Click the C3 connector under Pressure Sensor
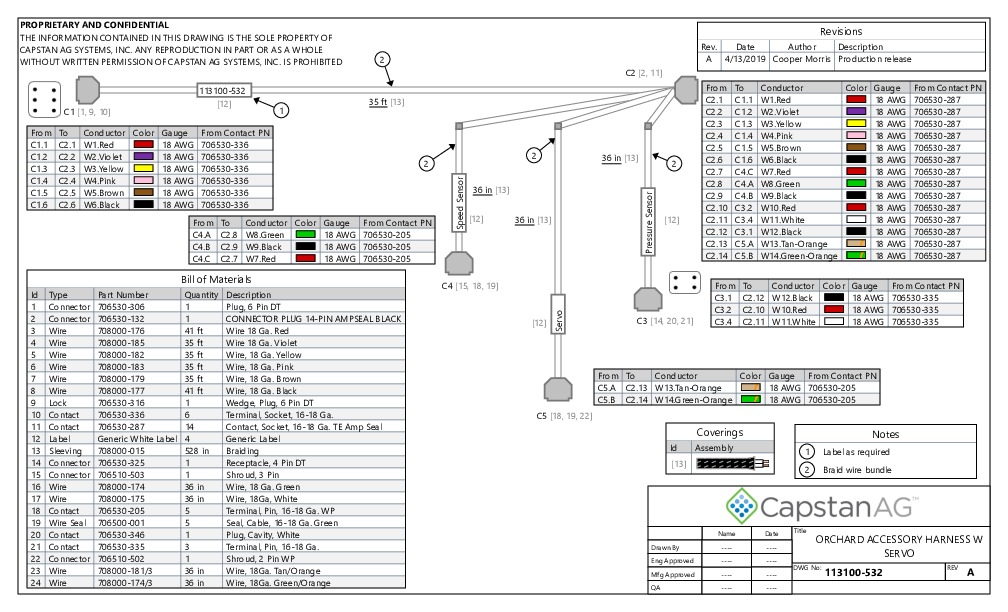 [x=644, y=298]
